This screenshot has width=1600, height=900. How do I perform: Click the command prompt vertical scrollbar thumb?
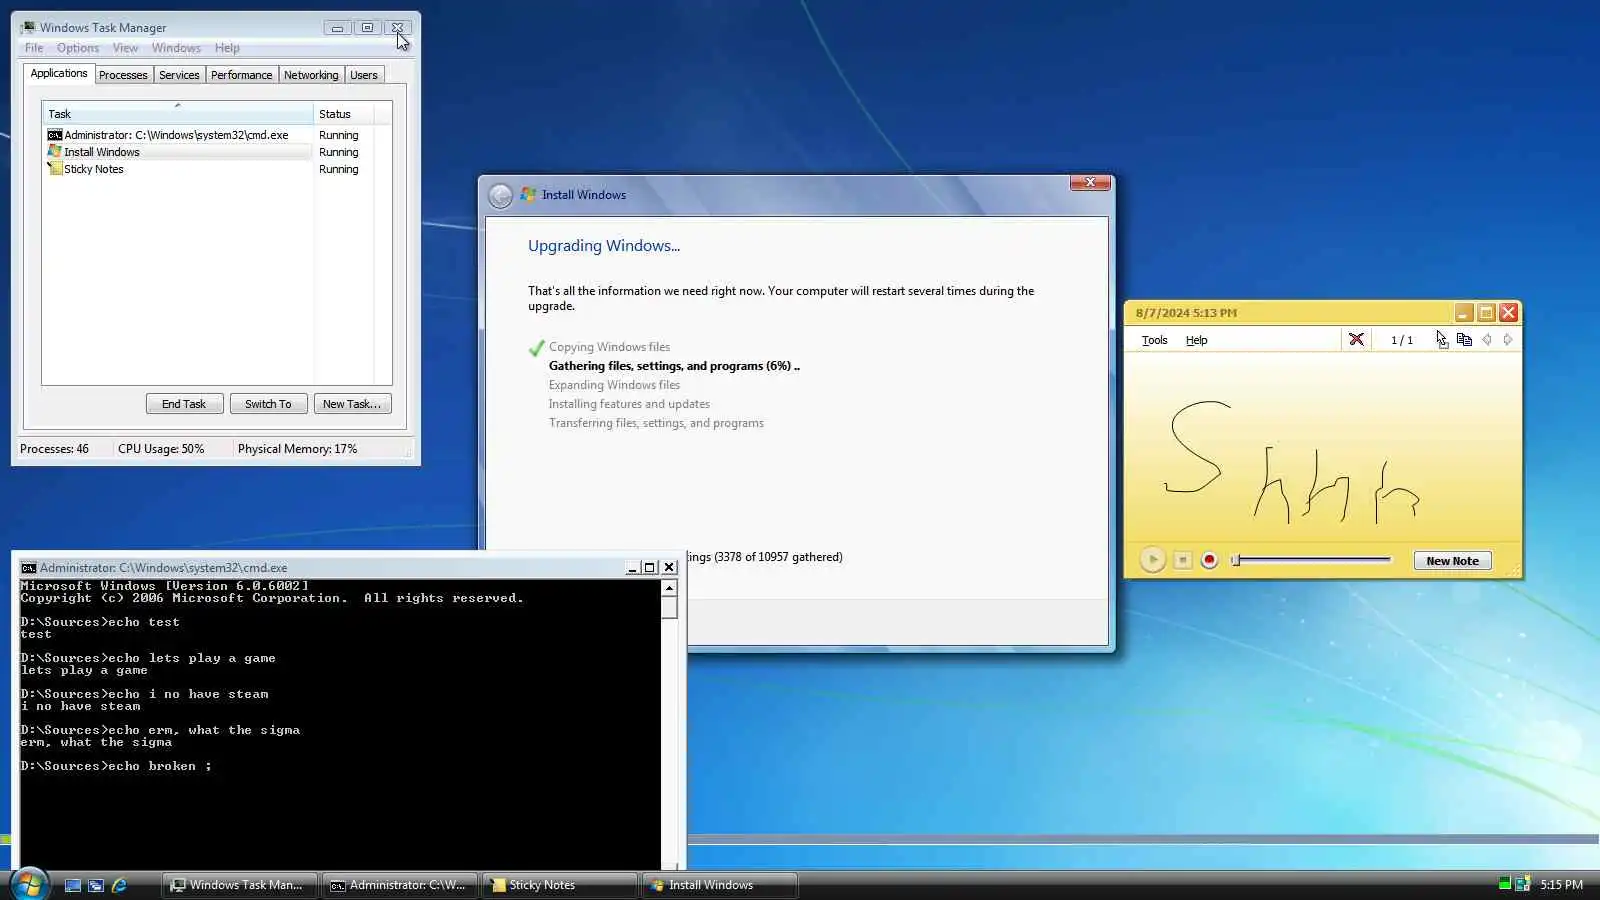[x=669, y=608]
